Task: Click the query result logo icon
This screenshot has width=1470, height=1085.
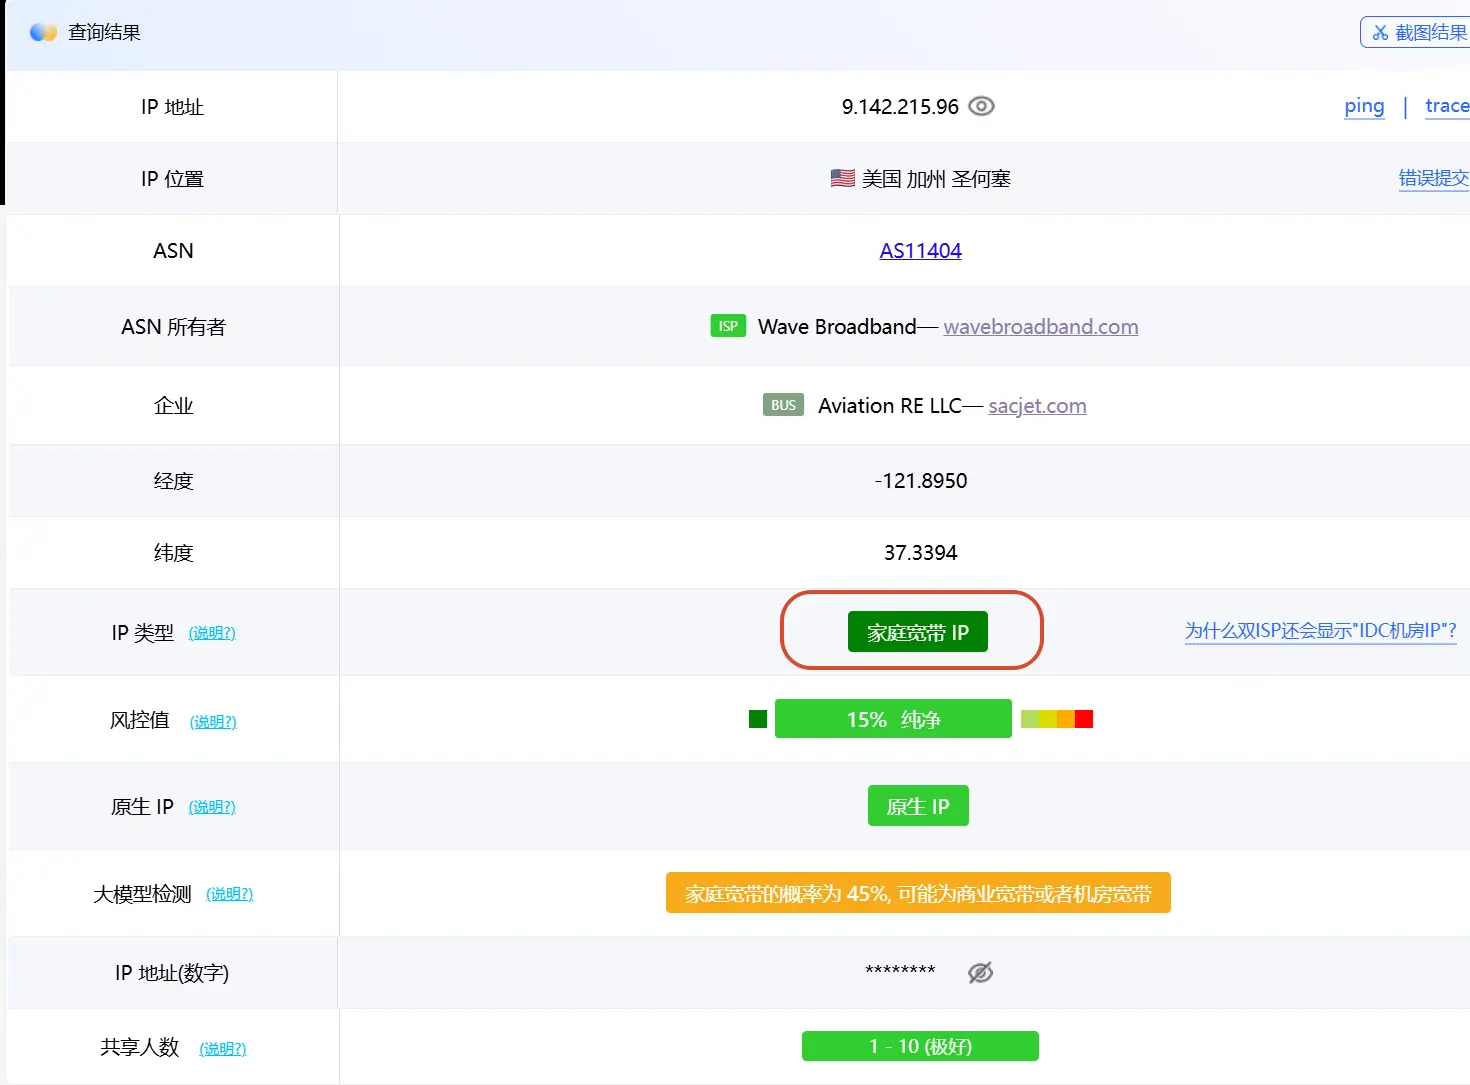Action: tap(43, 32)
